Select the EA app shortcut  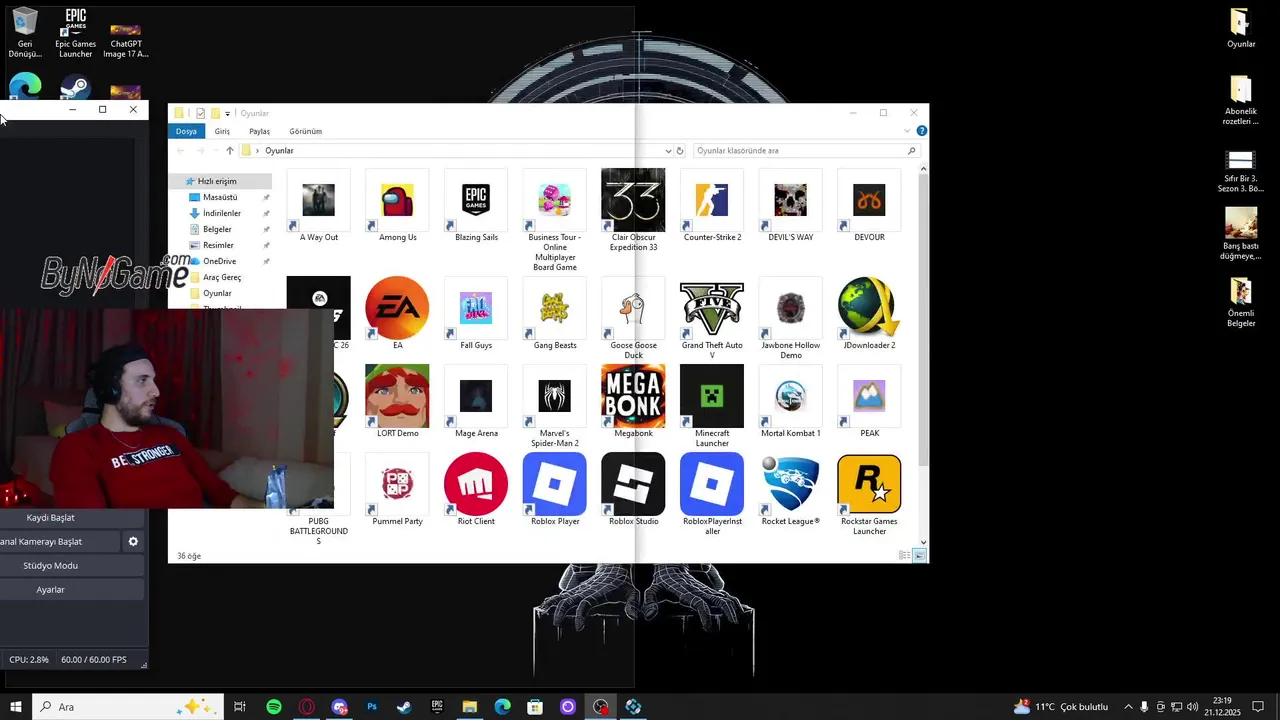[397, 314]
